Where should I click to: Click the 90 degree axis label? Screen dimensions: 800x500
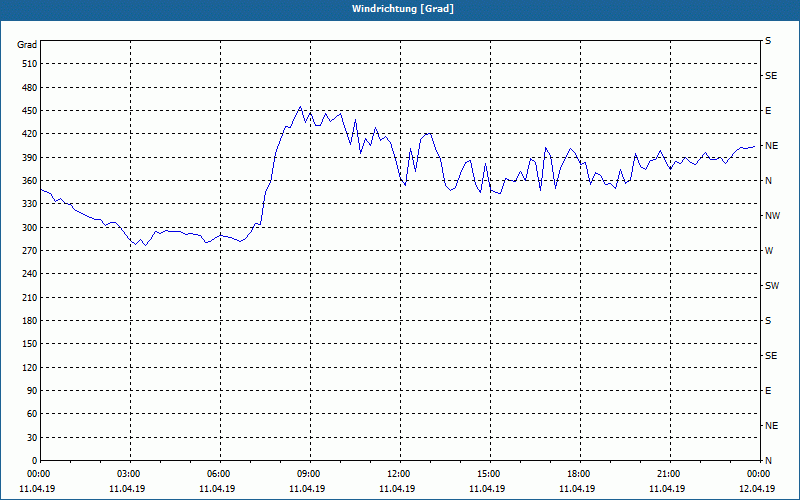click(32, 391)
